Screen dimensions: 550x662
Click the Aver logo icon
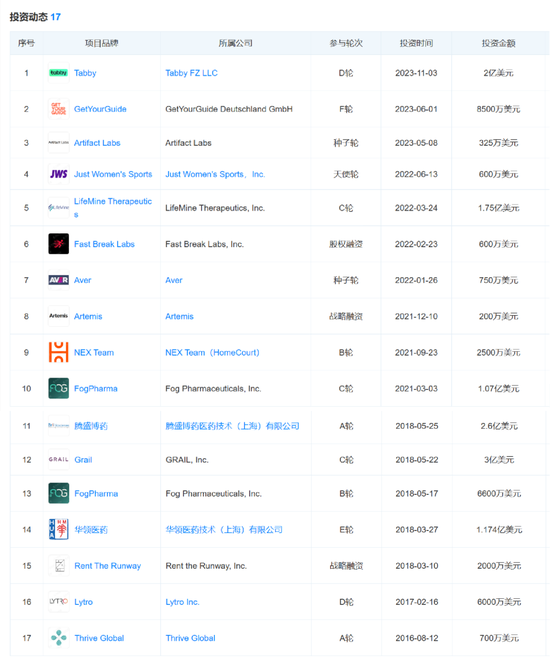coord(58,280)
